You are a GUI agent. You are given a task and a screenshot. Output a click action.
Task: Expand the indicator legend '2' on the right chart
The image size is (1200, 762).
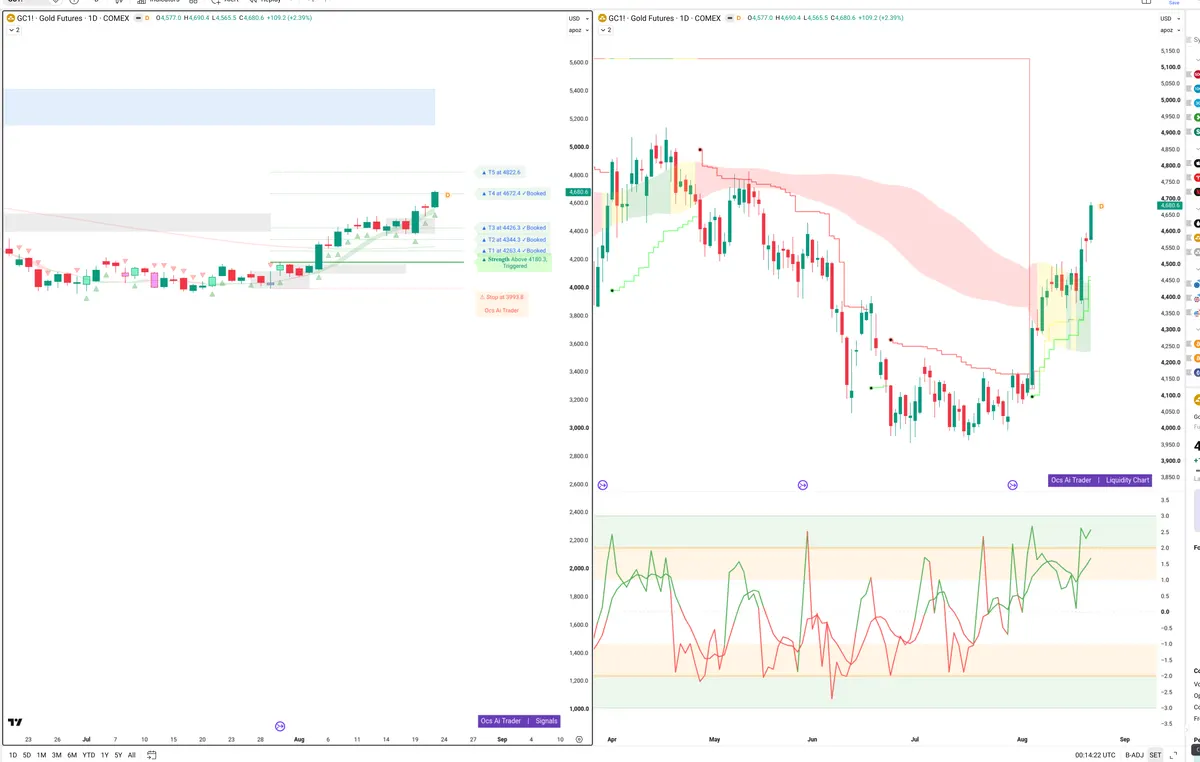coord(605,30)
